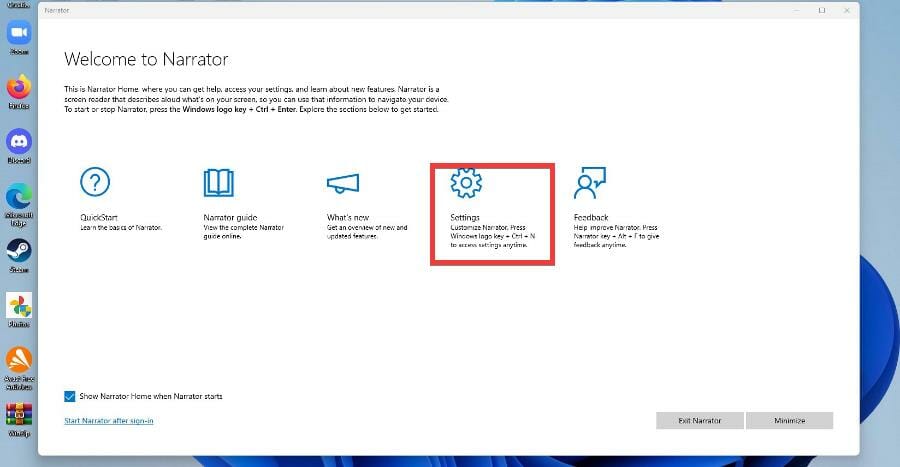
Task: Click the Minimize button at bottom right
Action: (x=789, y=421)
